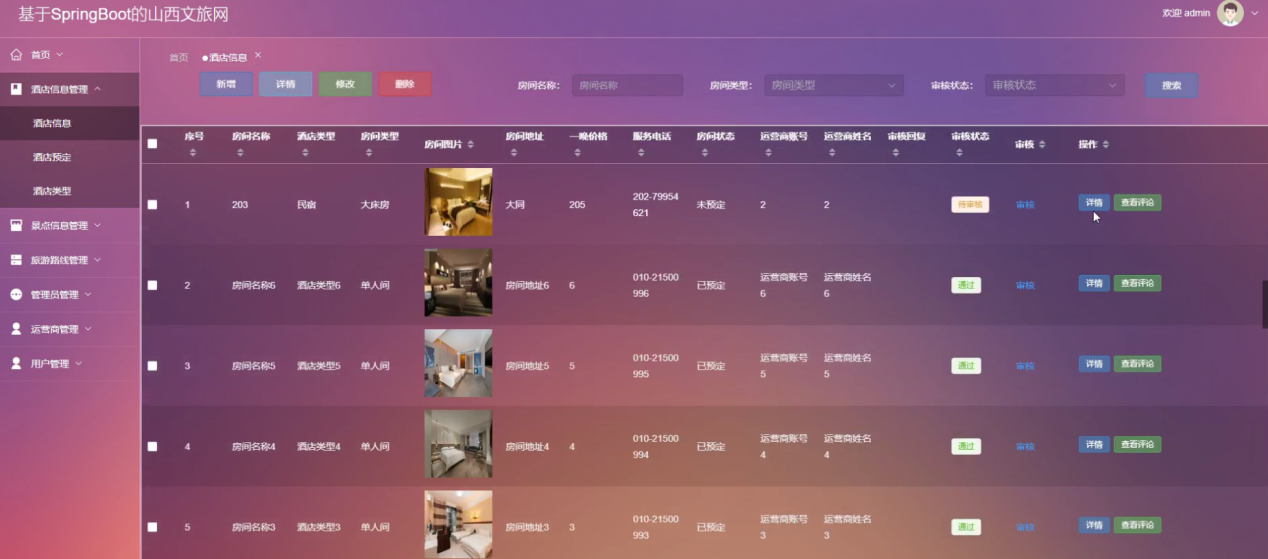This screenshot has height=559, width=1268.
Task: Click the 房间名称 search input field
Action: click(x=627, y=85)
